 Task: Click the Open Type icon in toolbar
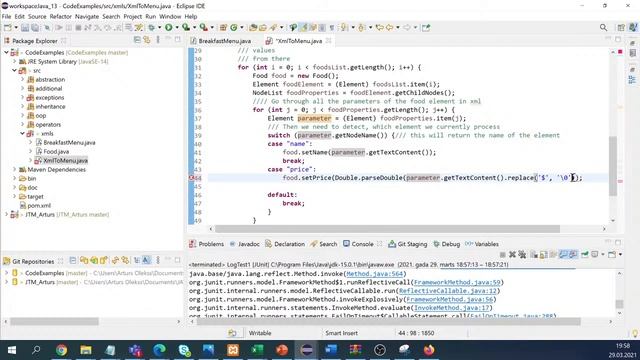[253, 27]
